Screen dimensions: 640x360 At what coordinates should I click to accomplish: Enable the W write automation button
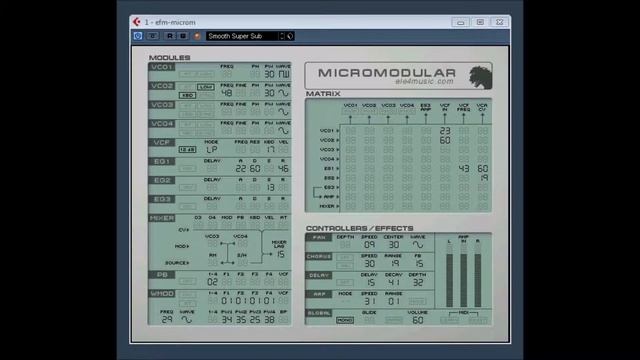pos(183,36)
